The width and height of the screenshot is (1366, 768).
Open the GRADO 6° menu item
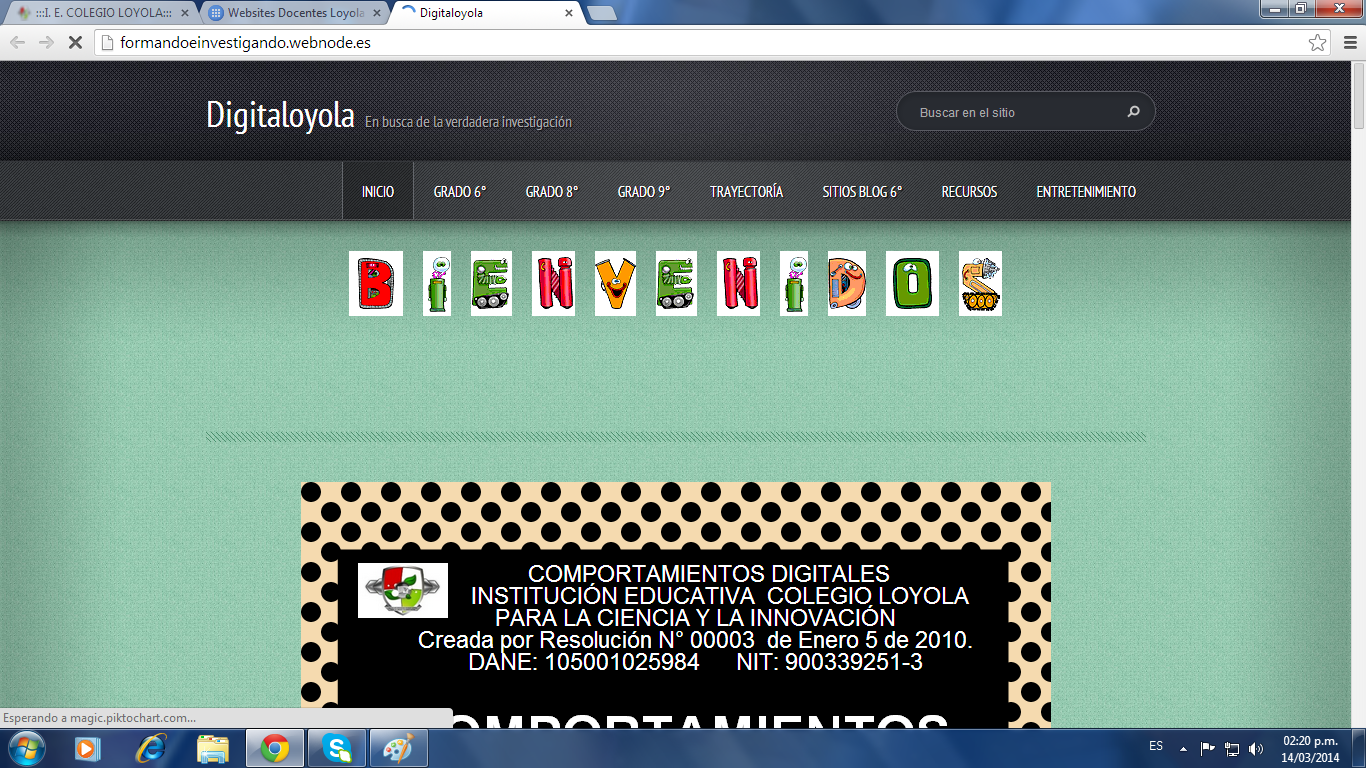(x=459, y=192)
